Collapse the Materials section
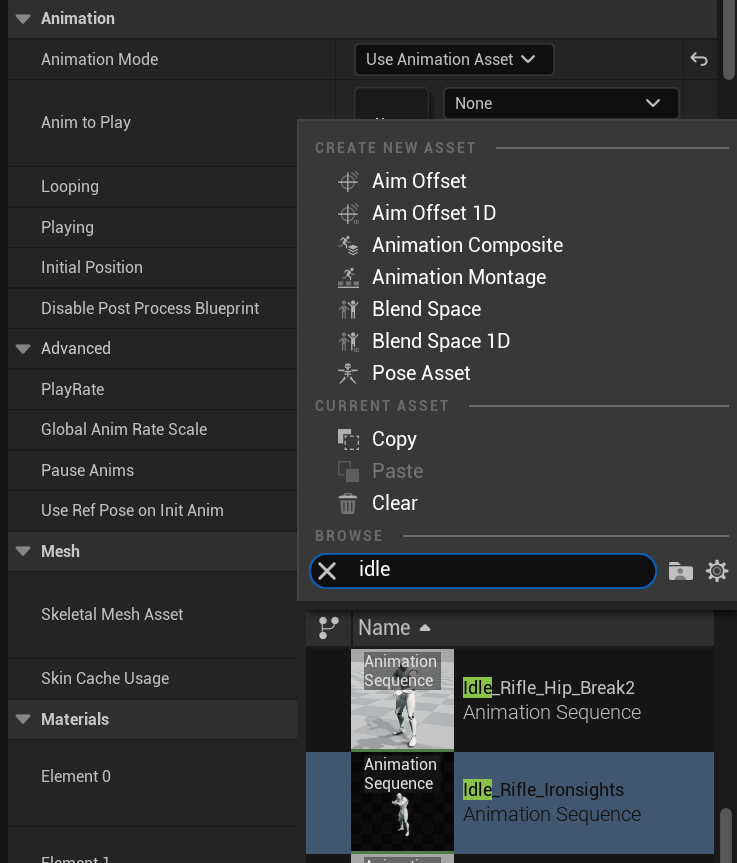The image size is (737, 863). [23, 719]
